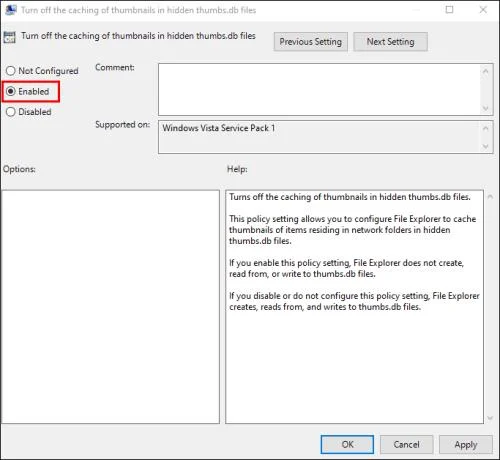This screenshot has width=500, height=460.
Task: Click the 'Options:' label
Action: click(x=19, y=169)
